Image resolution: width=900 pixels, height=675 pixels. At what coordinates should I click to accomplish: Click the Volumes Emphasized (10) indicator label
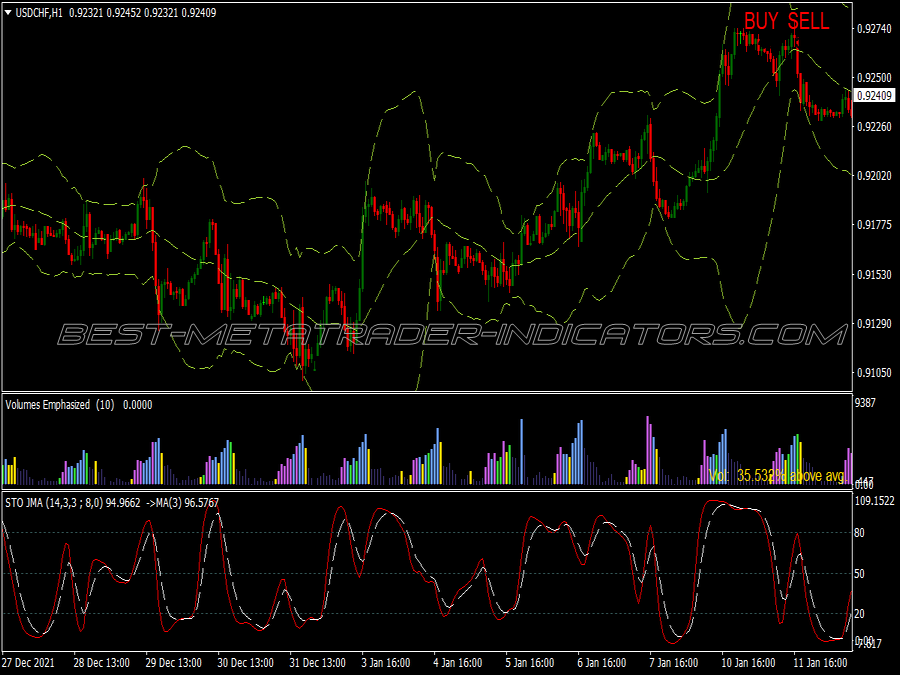pyautogui.click(x=60, y=405)
